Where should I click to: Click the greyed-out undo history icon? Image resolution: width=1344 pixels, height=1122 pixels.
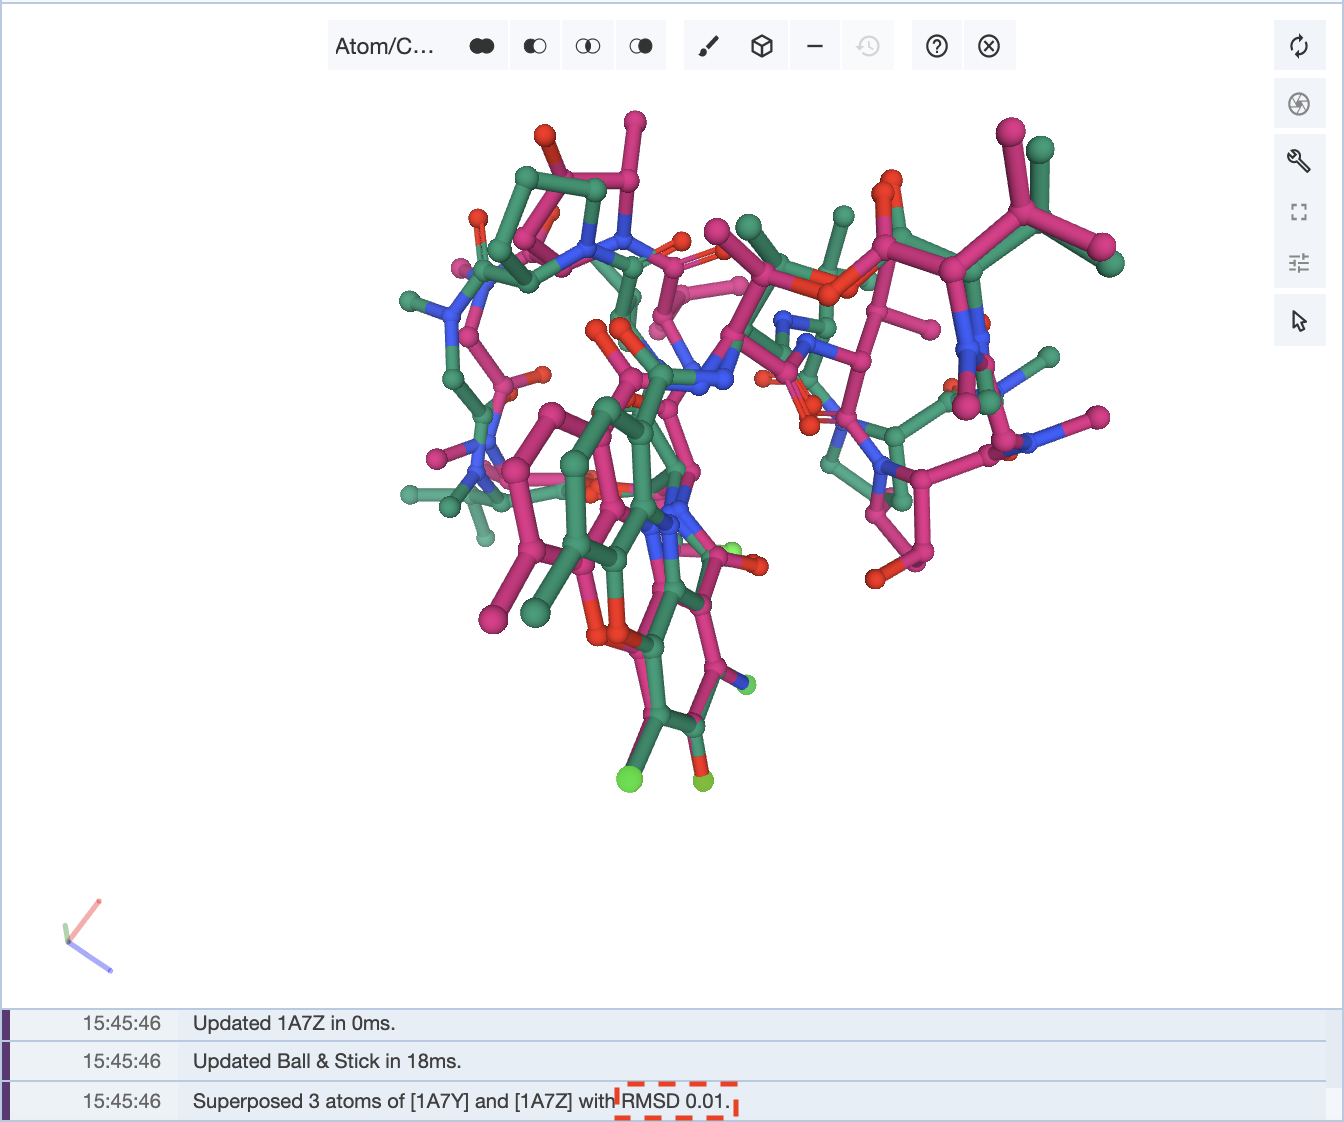pos(868,46)
